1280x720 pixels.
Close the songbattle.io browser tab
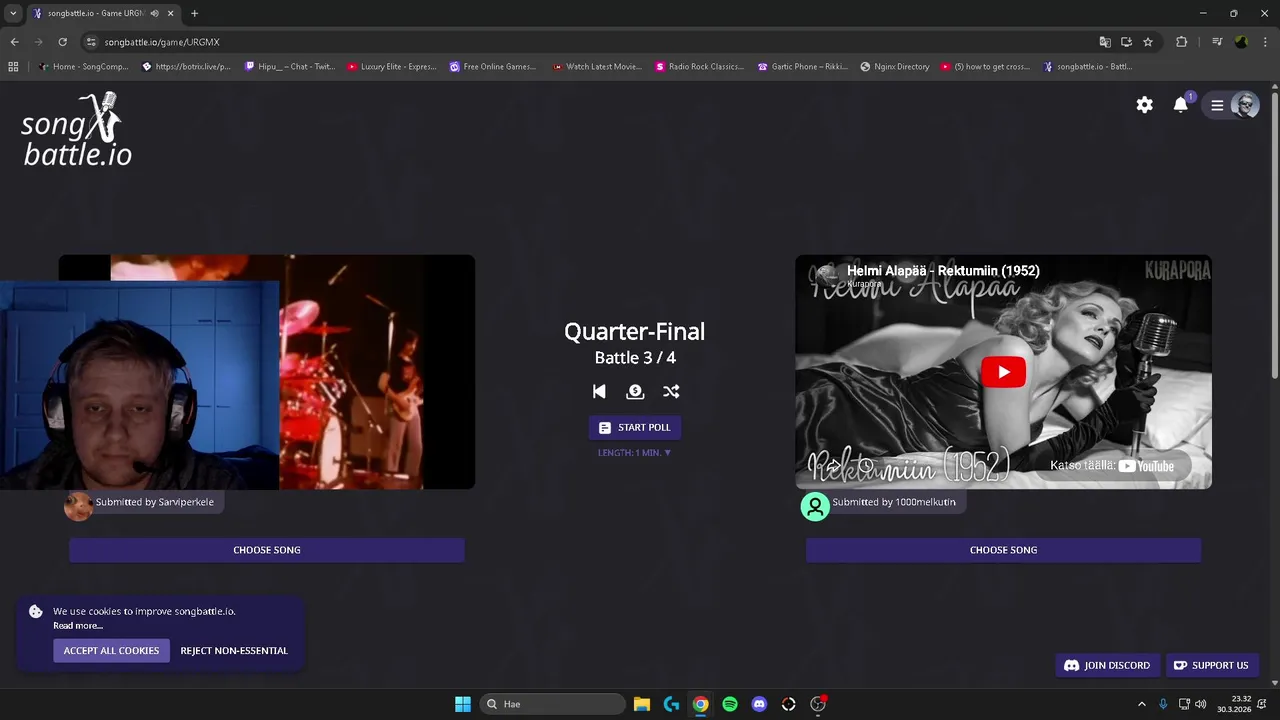171,13
